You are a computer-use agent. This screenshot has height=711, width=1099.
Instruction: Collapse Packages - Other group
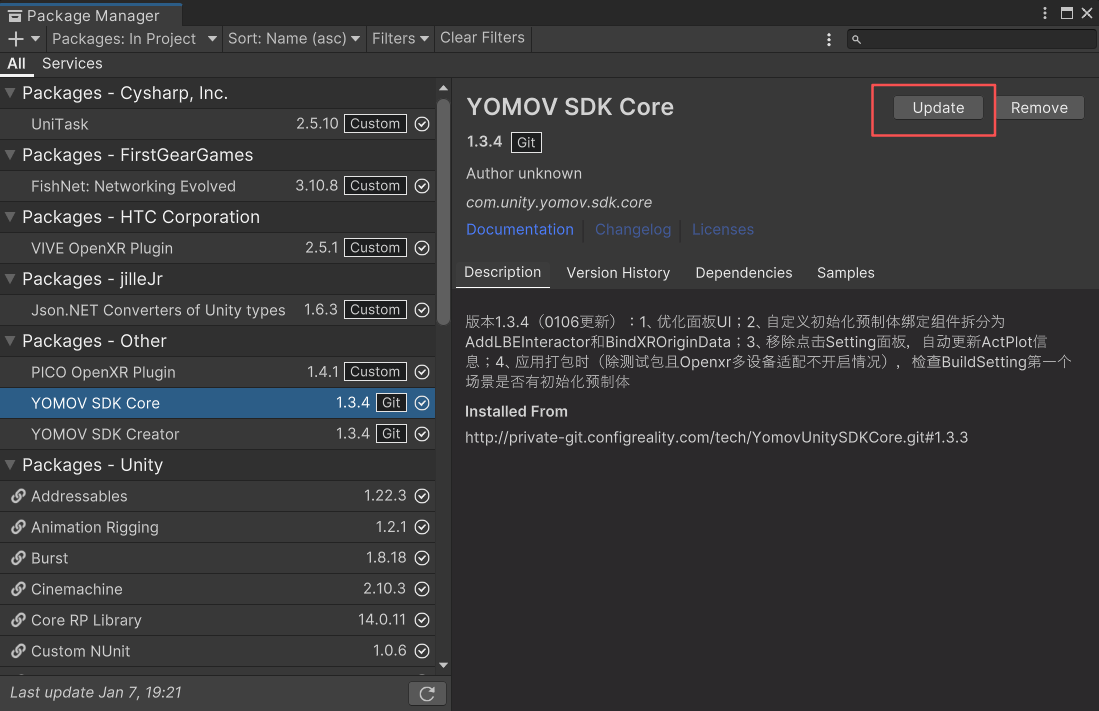pos(10,341)
